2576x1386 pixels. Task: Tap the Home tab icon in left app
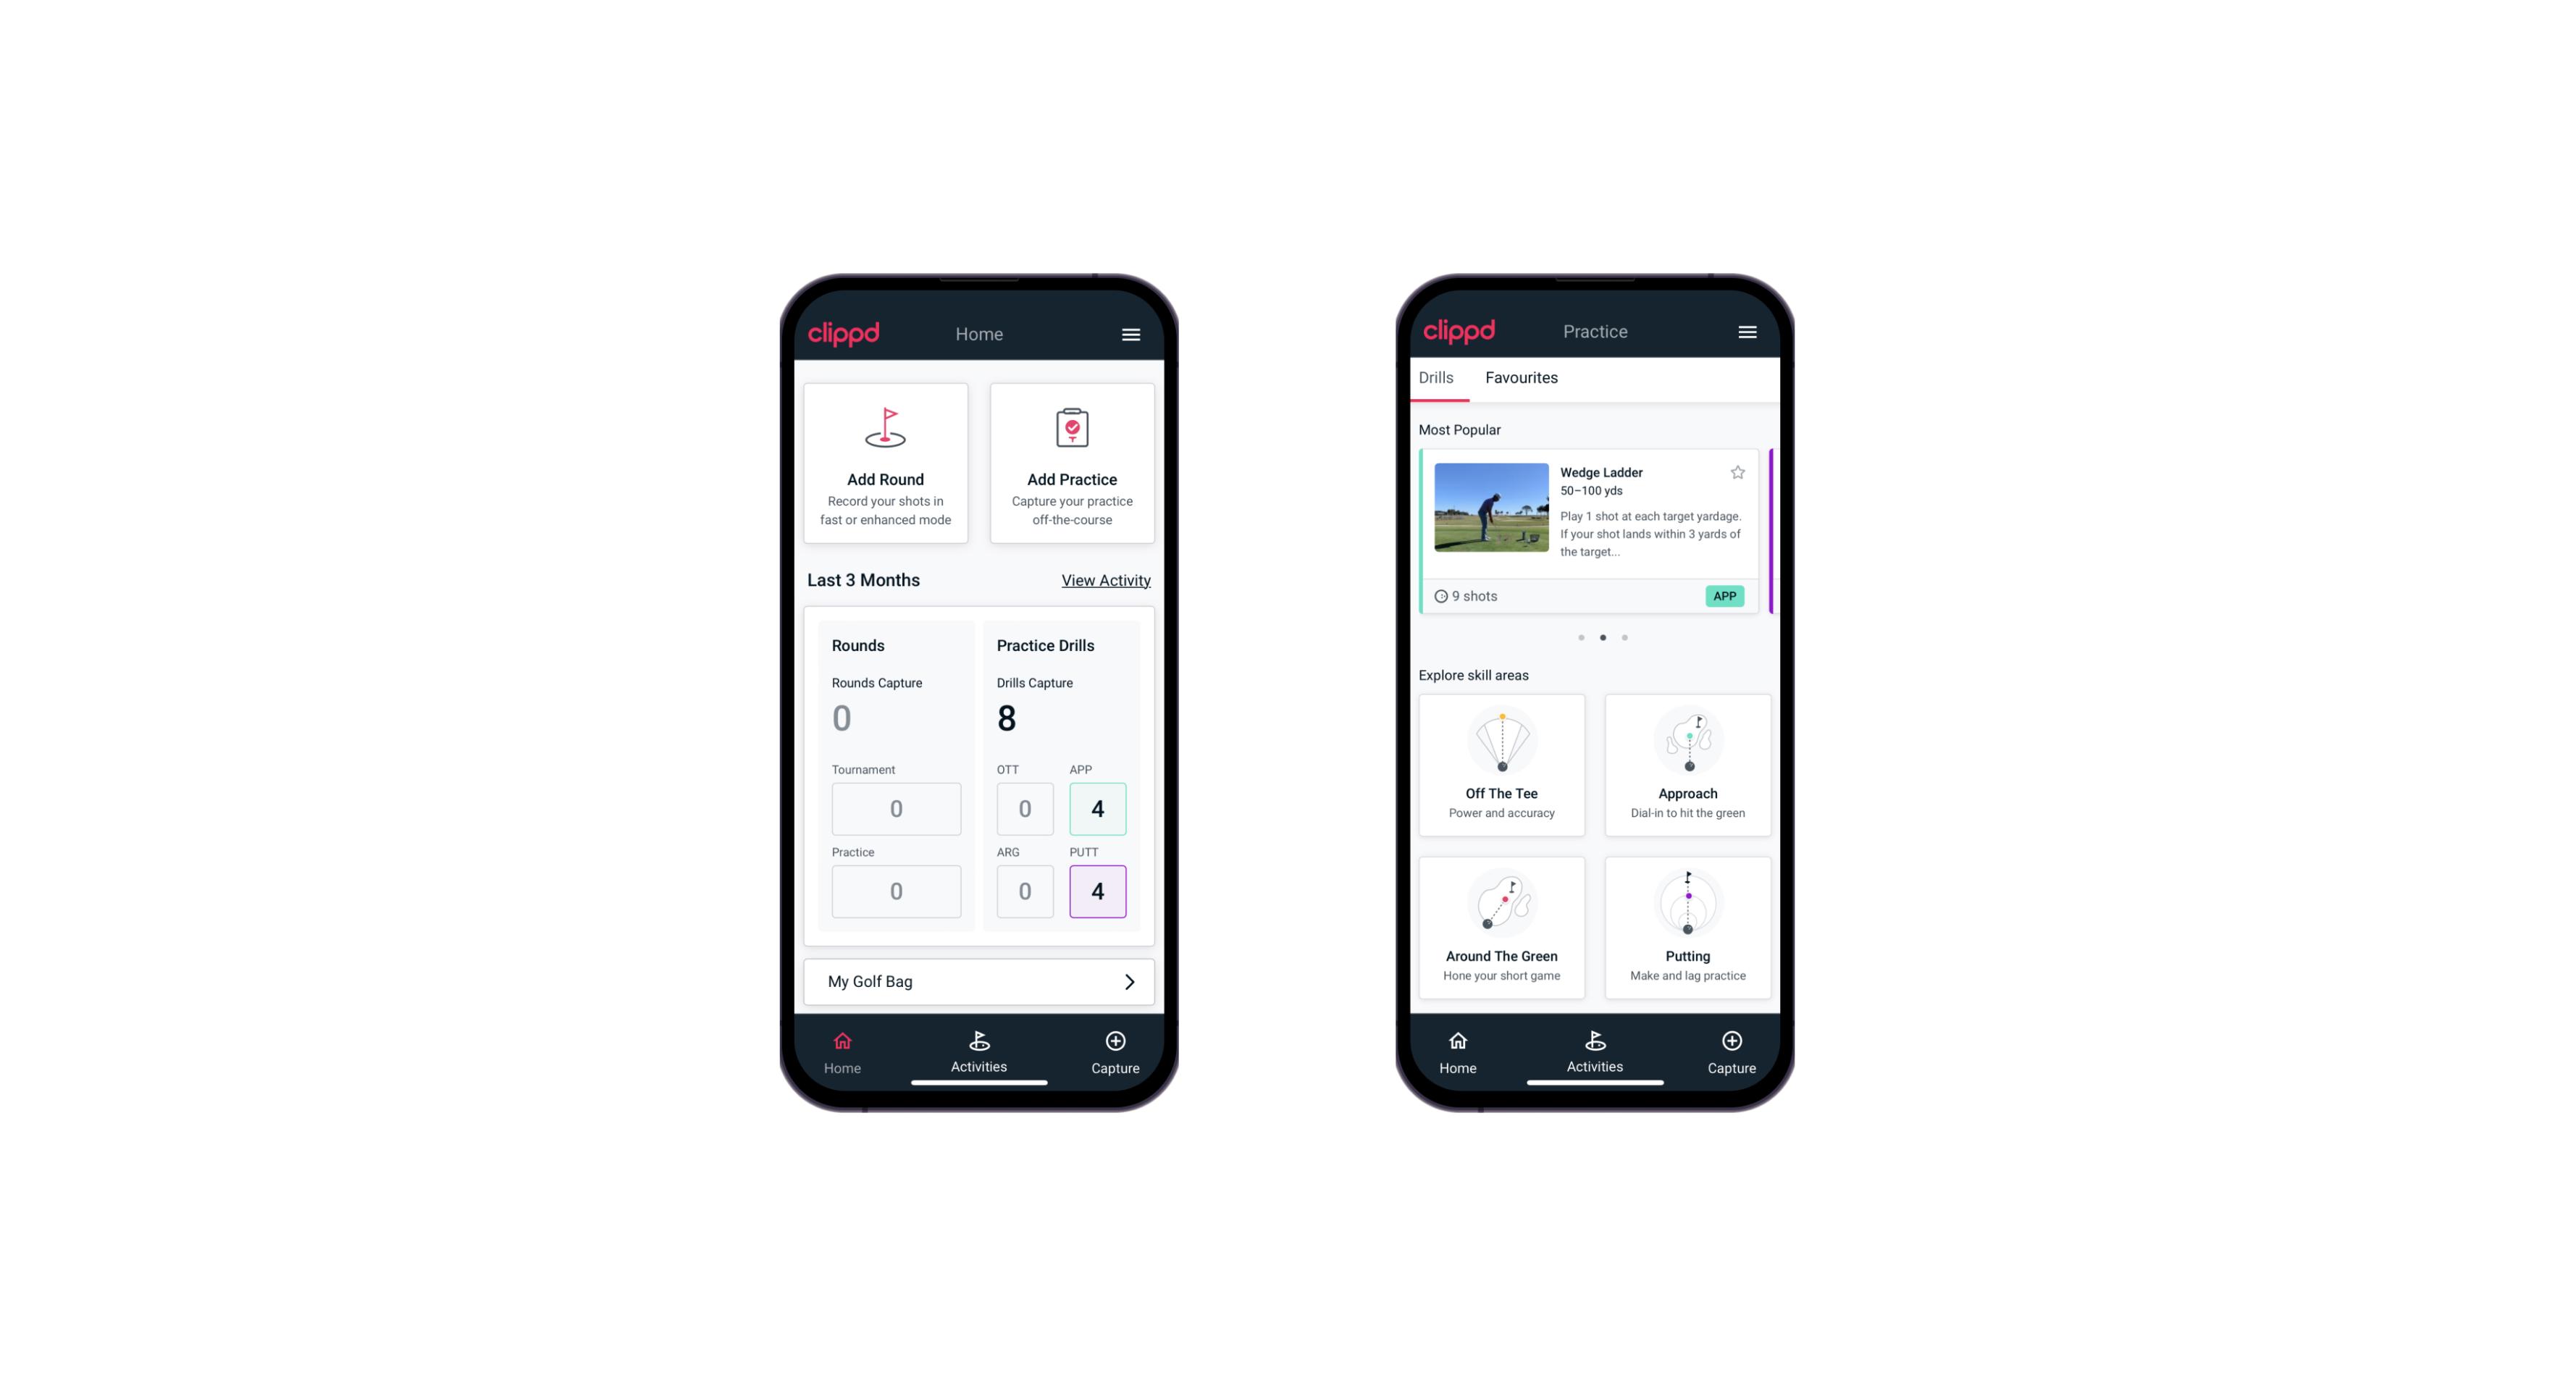pos(843,1048)
